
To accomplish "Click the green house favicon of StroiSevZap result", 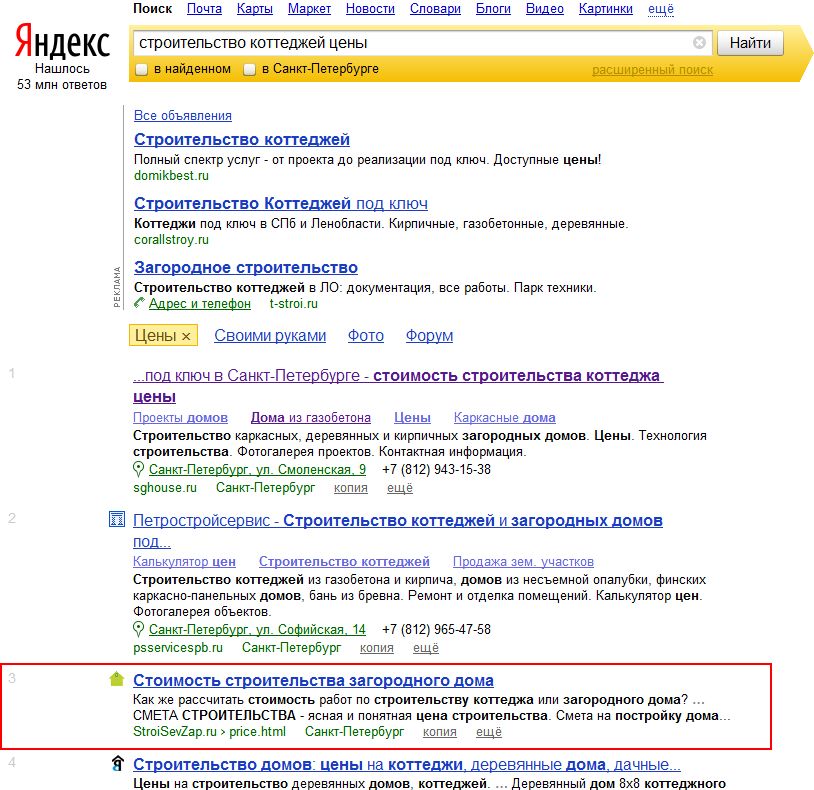I will click(x=117, y=679).
